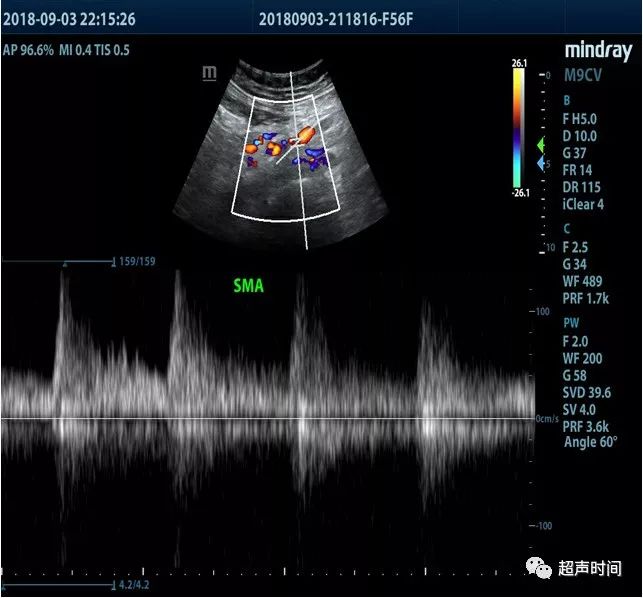
Task: Click the Doppler sample gate in the color box
Action: coord(296,144)
